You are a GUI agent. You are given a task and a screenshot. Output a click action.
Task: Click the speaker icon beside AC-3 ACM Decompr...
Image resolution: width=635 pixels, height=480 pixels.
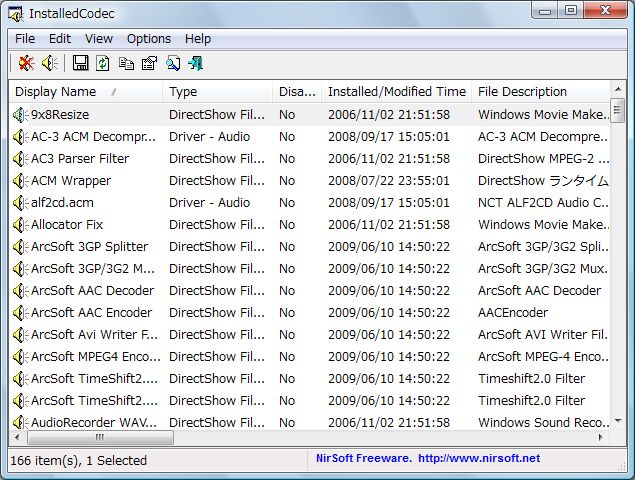pos(20,137)
